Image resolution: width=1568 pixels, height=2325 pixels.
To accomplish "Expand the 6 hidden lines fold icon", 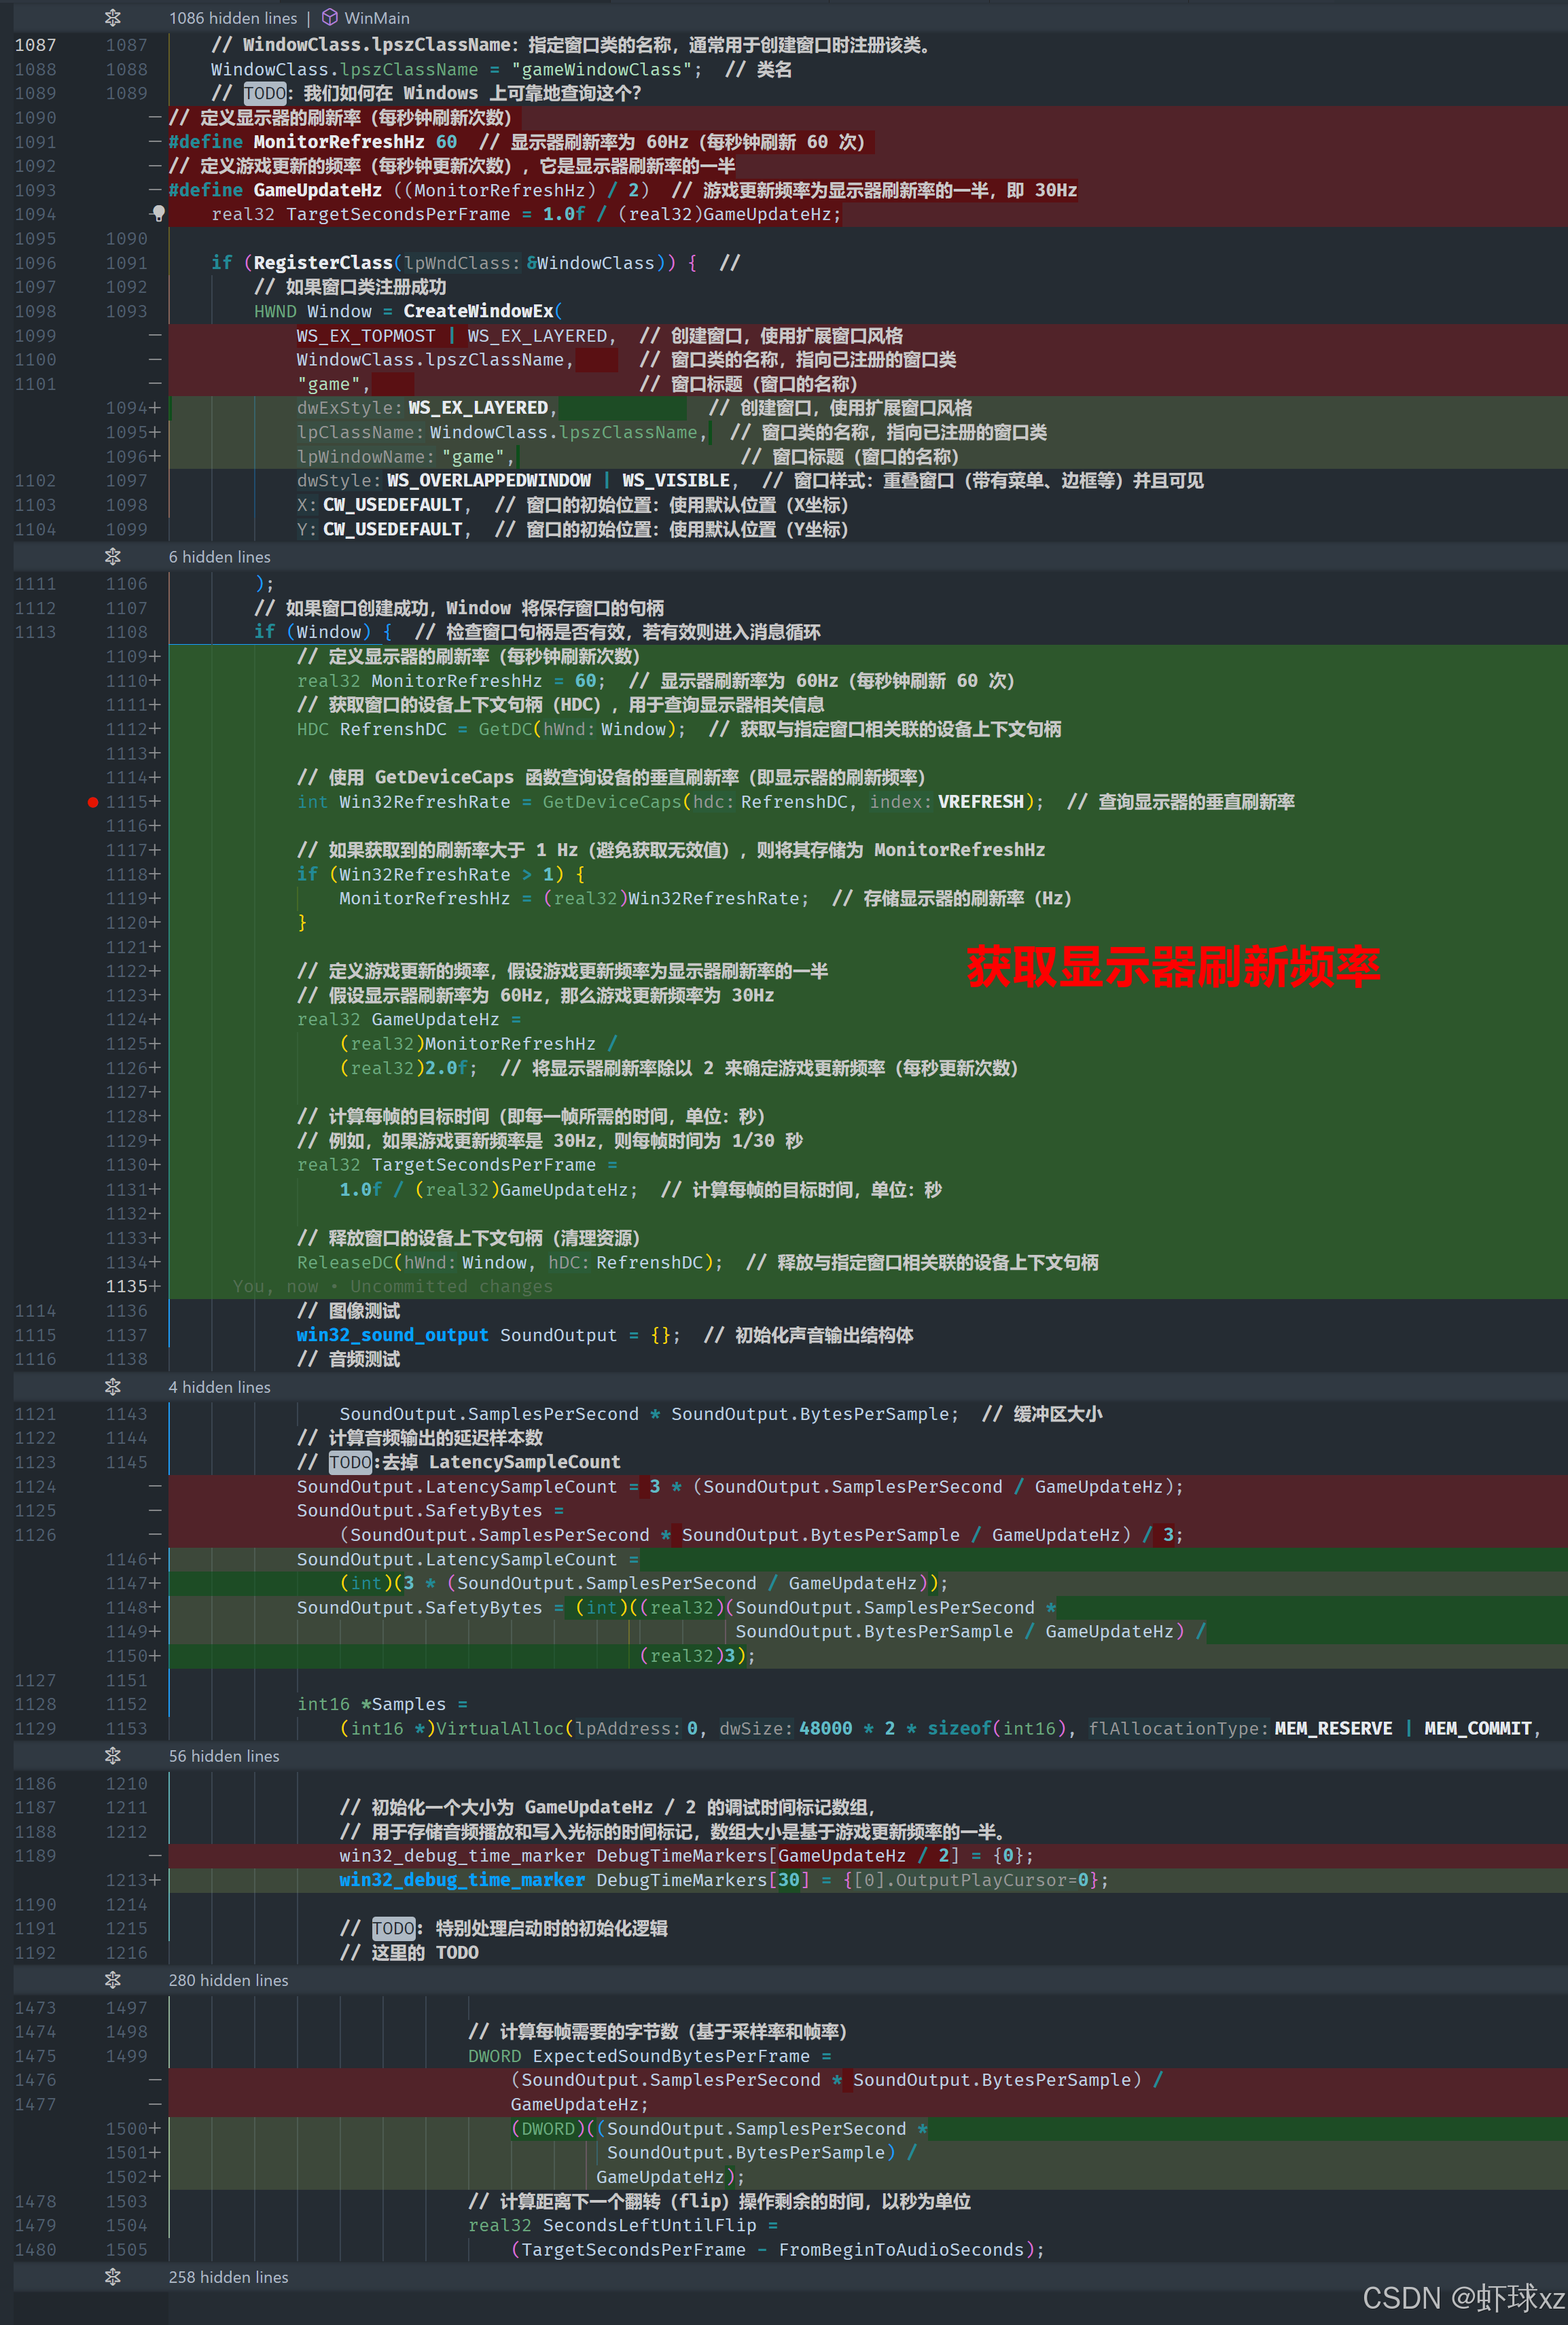I will [113, 557].
